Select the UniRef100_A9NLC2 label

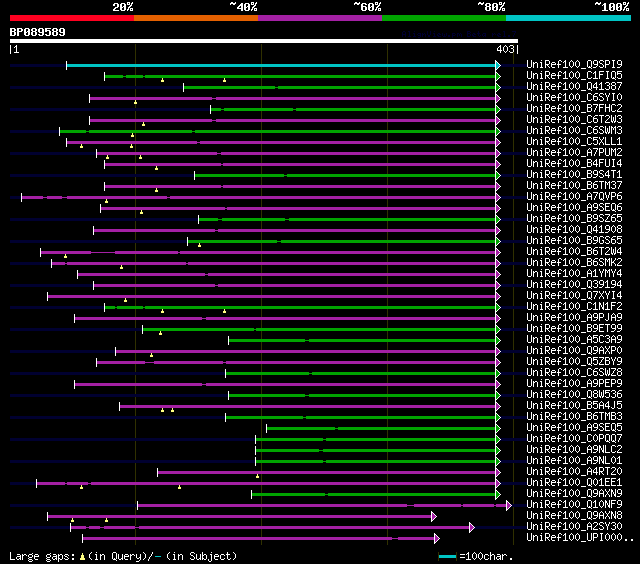click(574, 450)
